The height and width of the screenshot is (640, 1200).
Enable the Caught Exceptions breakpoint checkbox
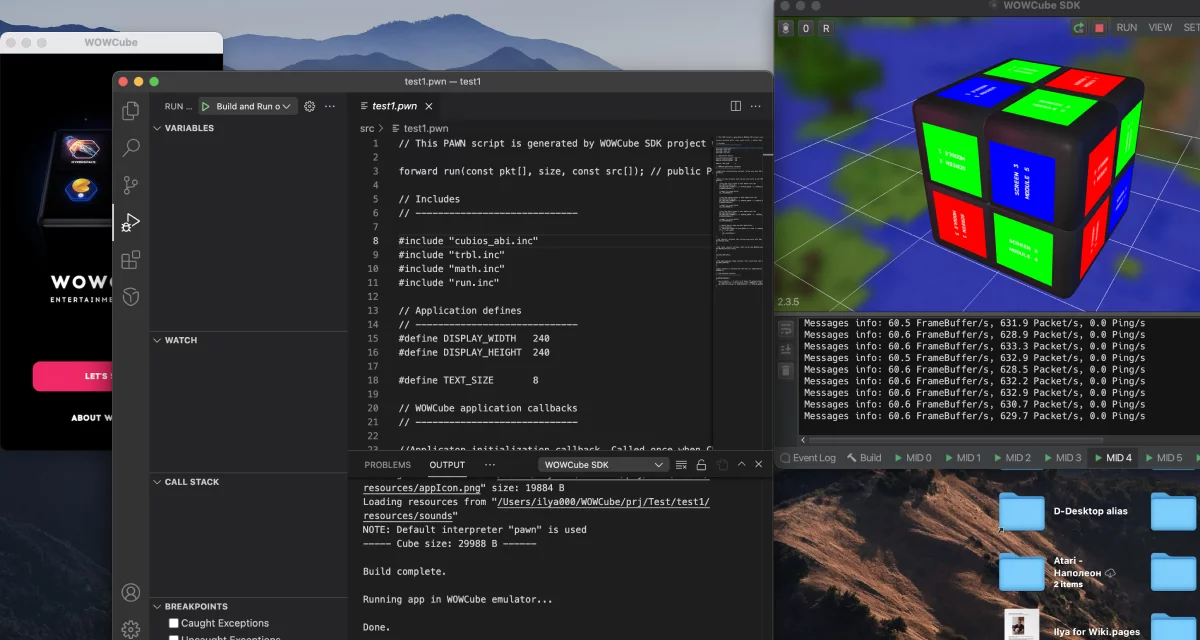click(x=174, y=623)
